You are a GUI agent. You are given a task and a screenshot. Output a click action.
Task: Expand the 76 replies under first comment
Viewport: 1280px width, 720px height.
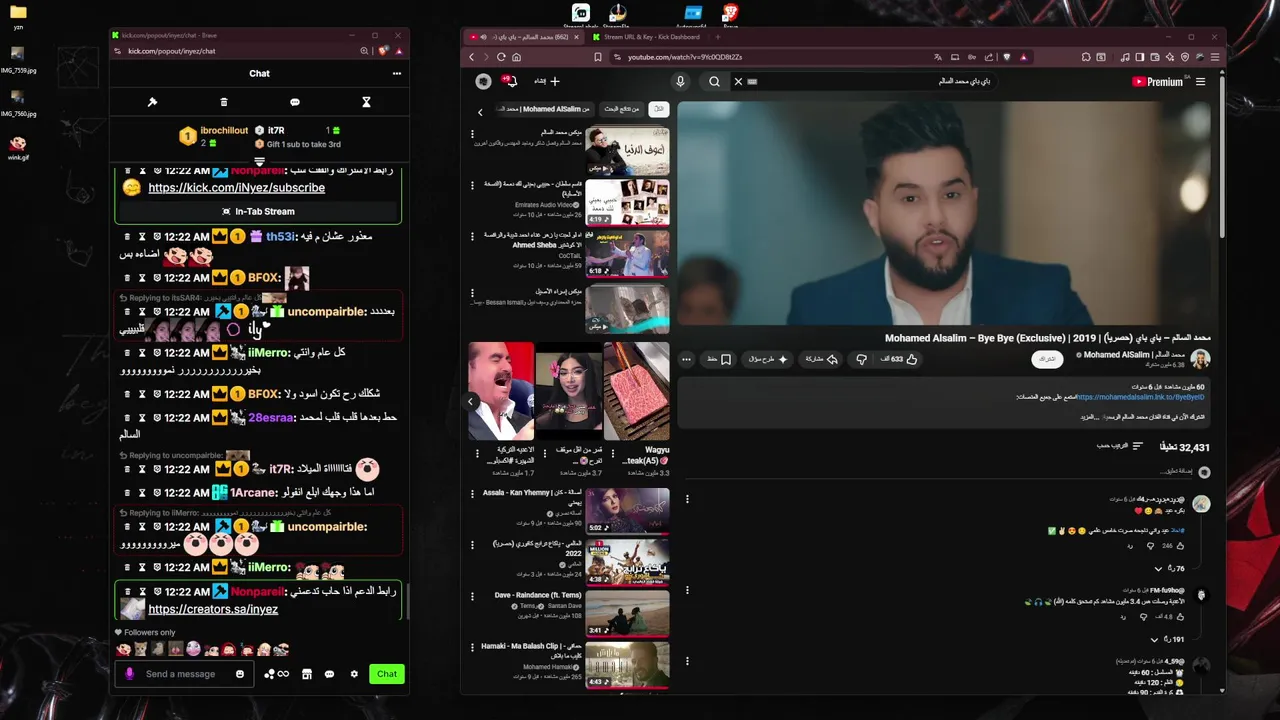(x=1170, y=569)
